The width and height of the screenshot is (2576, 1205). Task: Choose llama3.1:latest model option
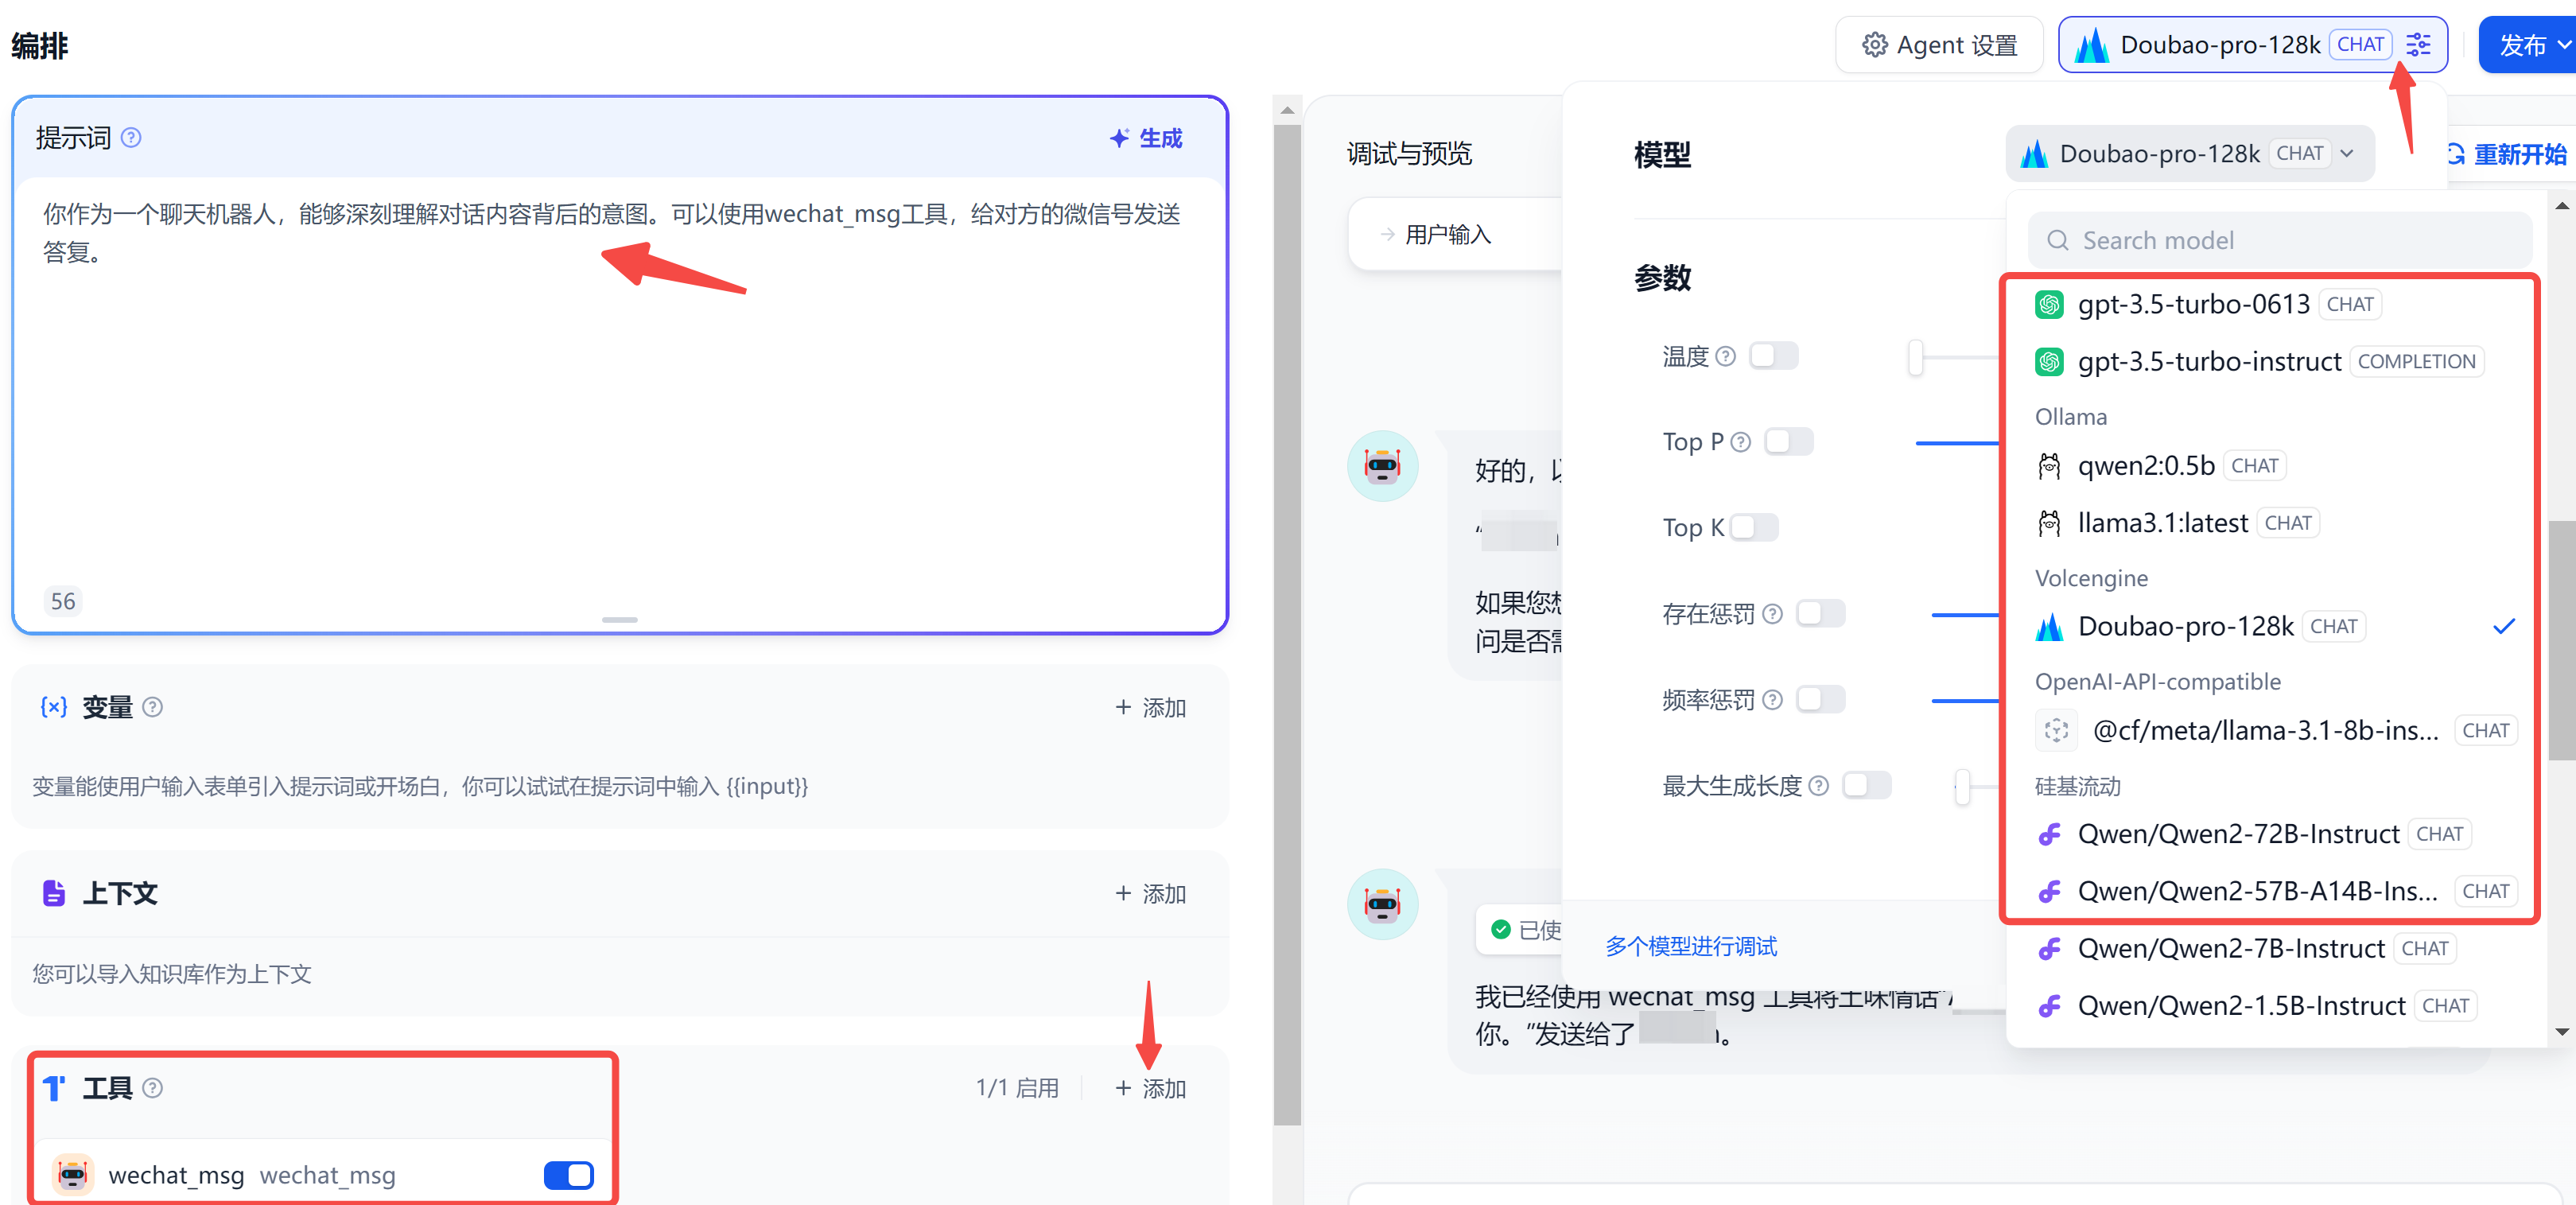click(2162, 523)
